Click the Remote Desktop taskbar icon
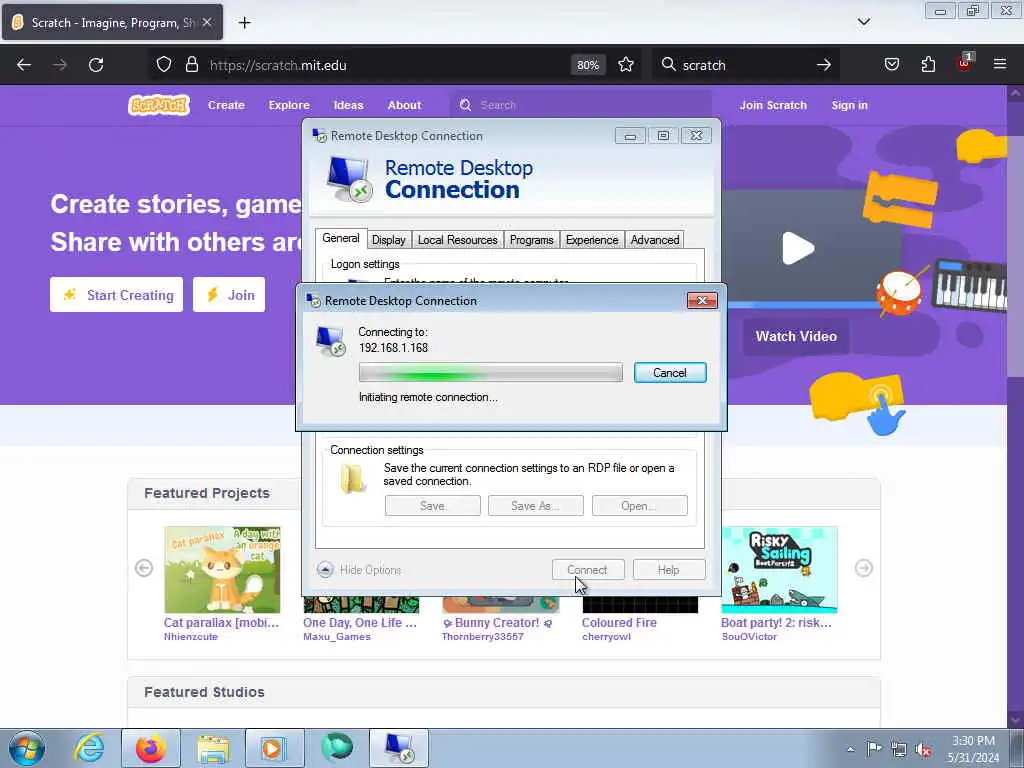1024x768 pixels. tap(399, 748)
